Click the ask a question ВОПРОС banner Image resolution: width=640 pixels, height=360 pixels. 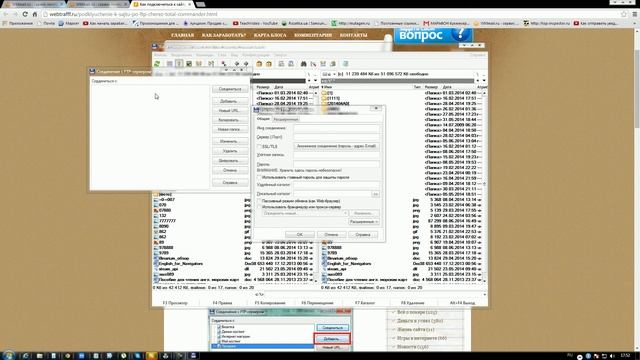[433, 35]
